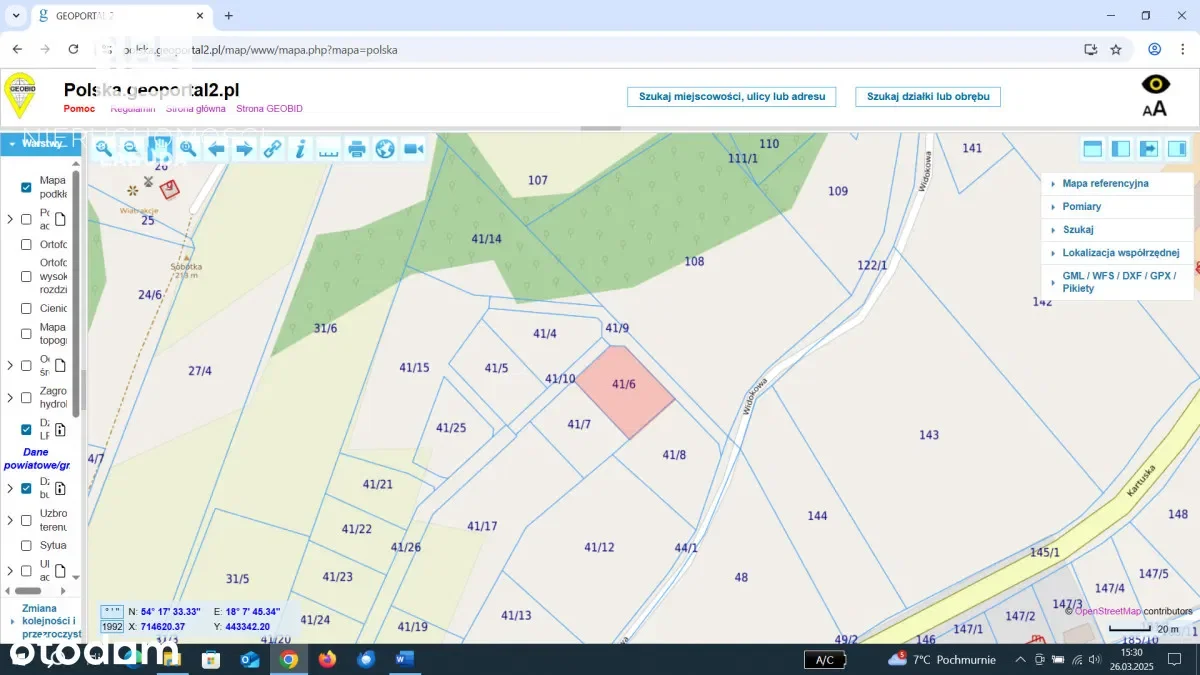Enable the Cieniowanie layer checkbox
Screen dimensions: 1200x675
(x=27, y=309)
